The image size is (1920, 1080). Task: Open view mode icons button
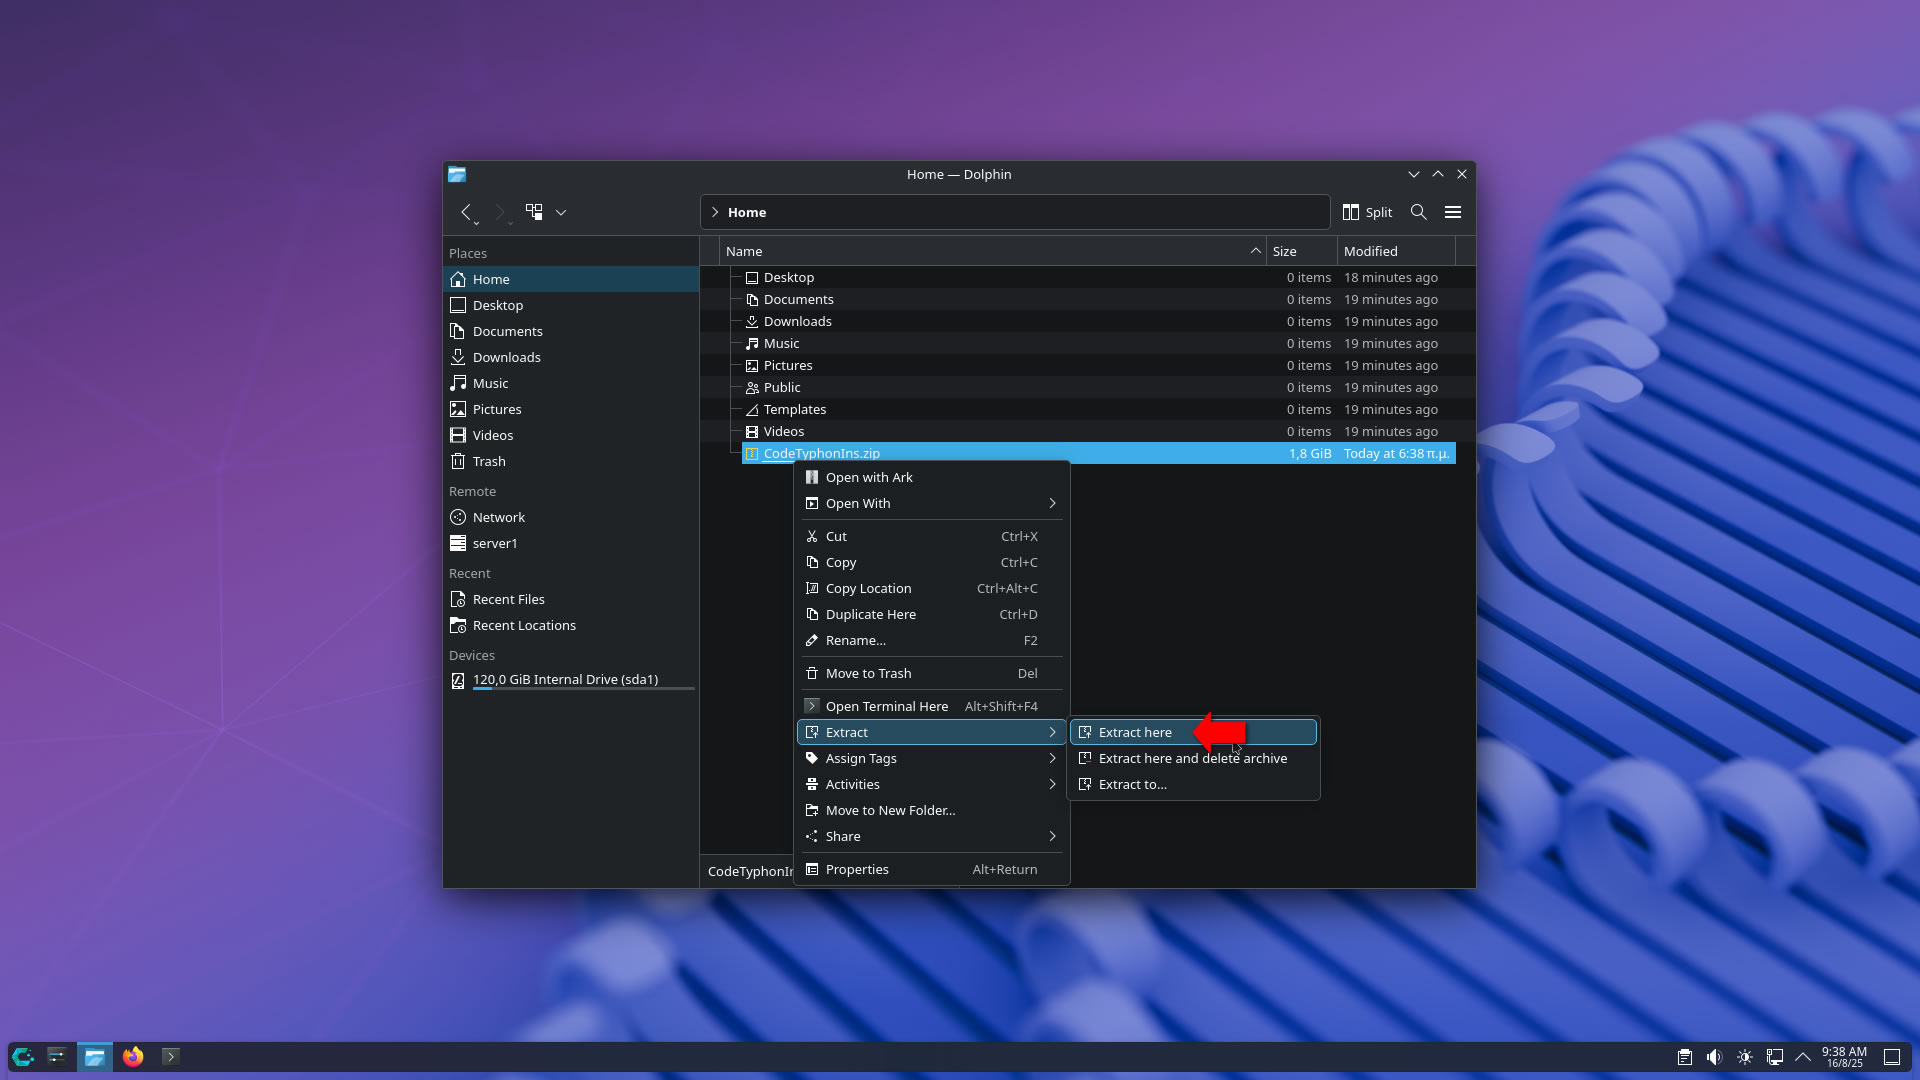pyautogui.click(x=534, y=212)
